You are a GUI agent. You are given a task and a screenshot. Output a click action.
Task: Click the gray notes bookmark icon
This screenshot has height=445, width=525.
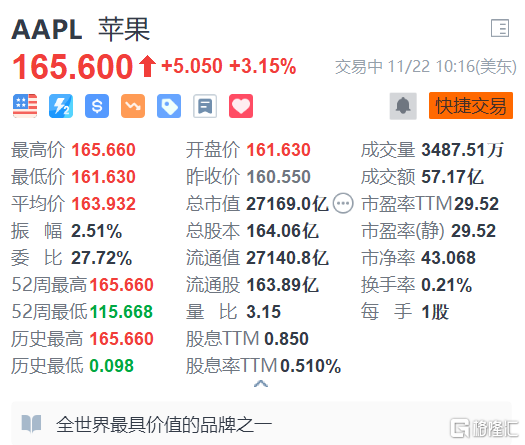coord(205,106)
